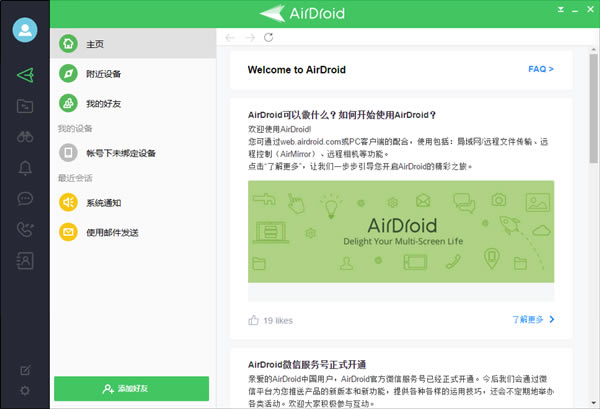
Task: Open the AirDroid可以做什么 article title
Action: pos(342,115)
